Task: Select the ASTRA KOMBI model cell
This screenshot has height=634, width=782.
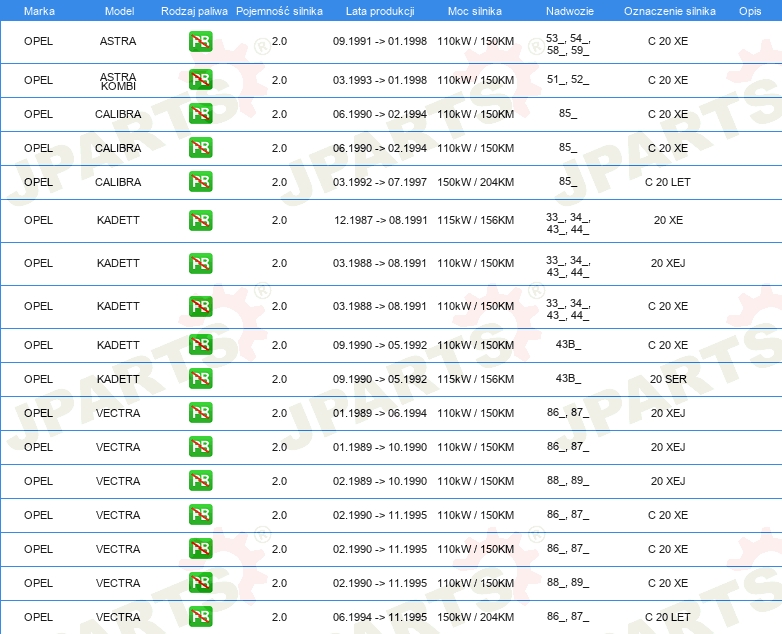Action: [x=118, y=81]
